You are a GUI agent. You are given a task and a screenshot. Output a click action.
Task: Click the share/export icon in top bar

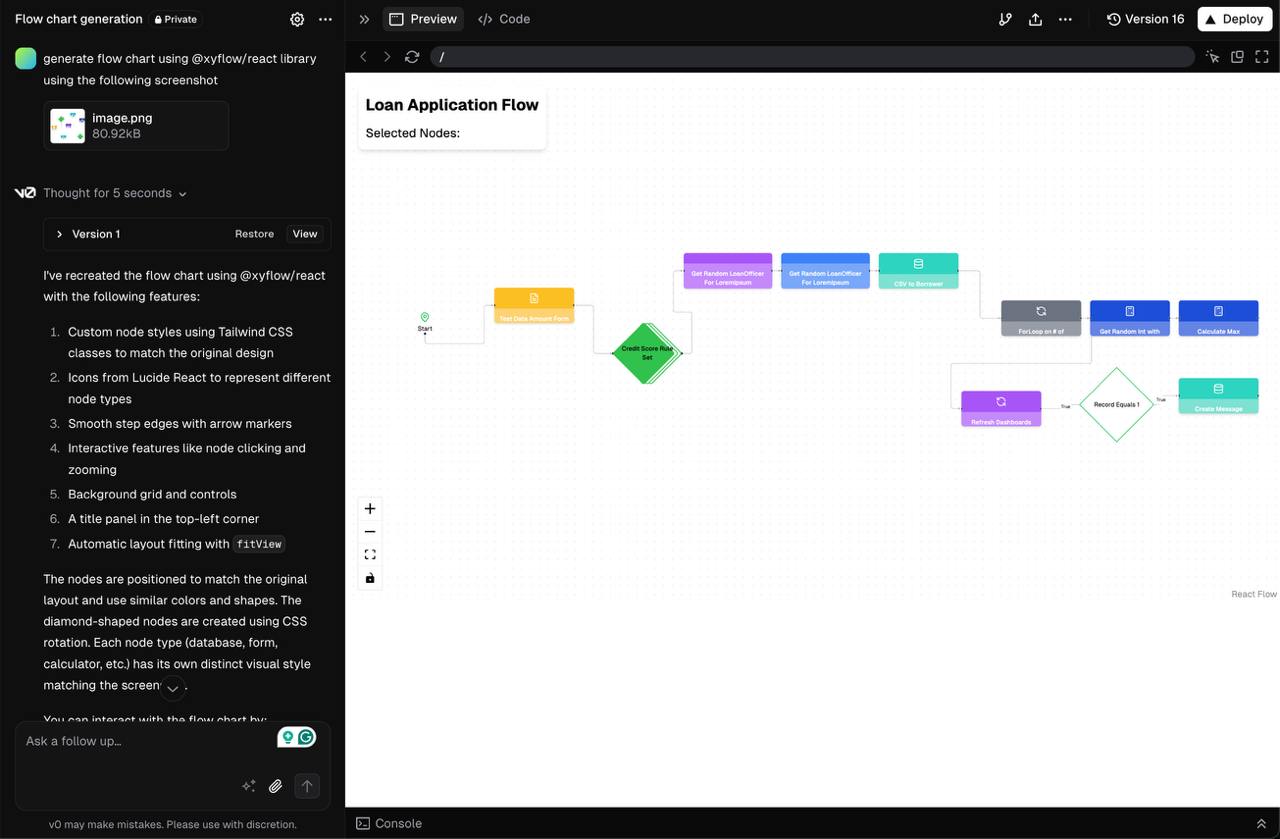click(1035, 19)
